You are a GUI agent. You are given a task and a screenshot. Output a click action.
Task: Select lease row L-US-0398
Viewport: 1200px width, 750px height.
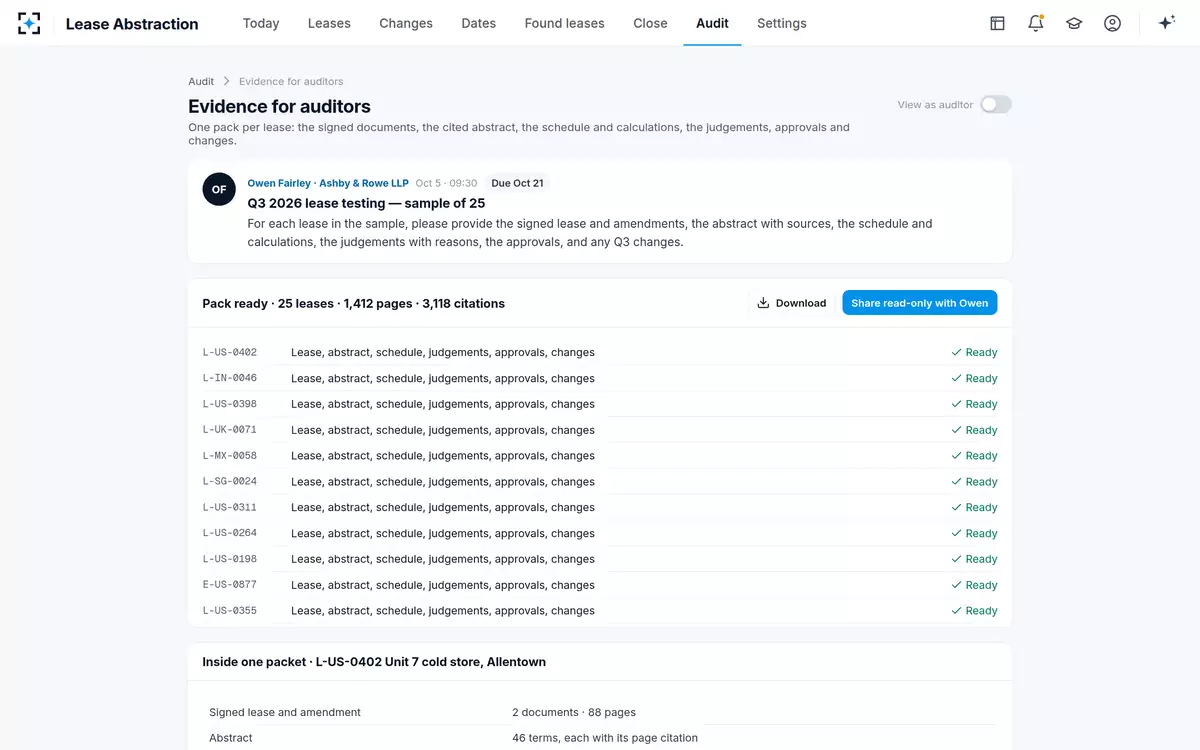coord(600,404)
